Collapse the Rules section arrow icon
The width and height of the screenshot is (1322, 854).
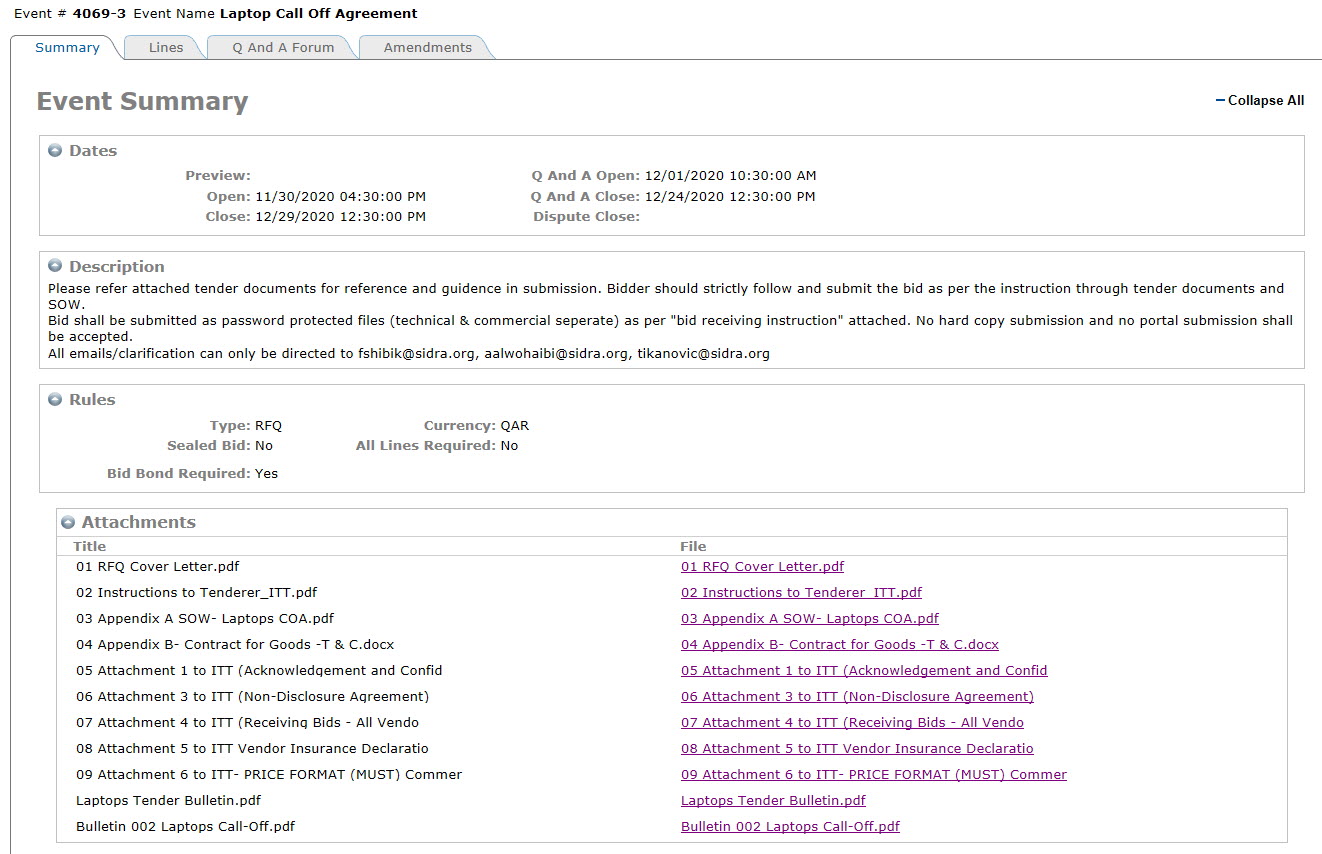click(56, 400)
